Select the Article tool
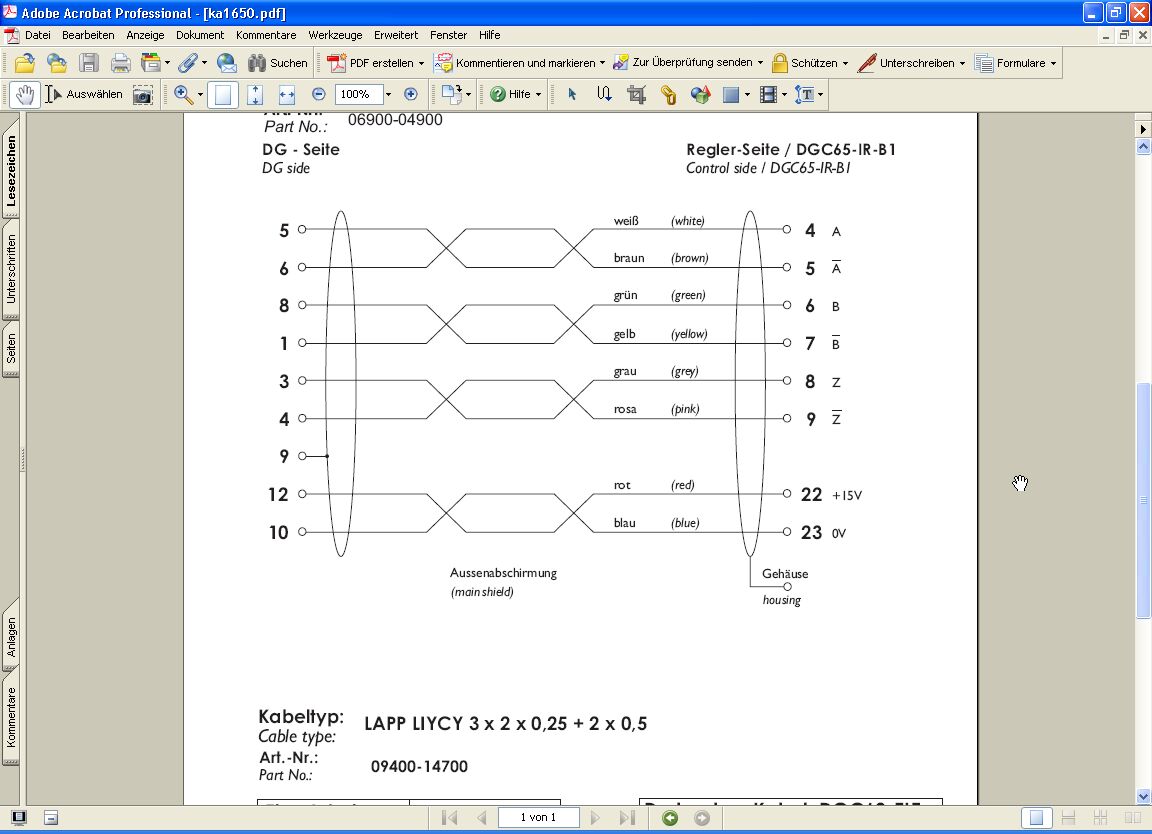The image size is (1152, 834). pyautogui.click(x=604, y=94)
